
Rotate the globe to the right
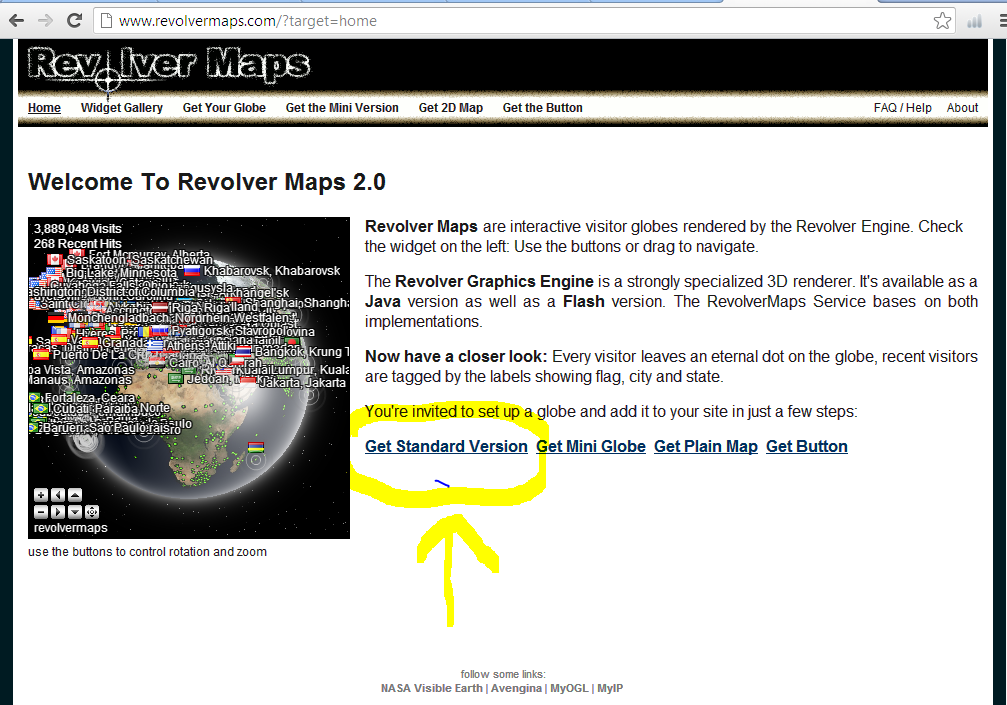pyautogui.click(x=58, y=512)
